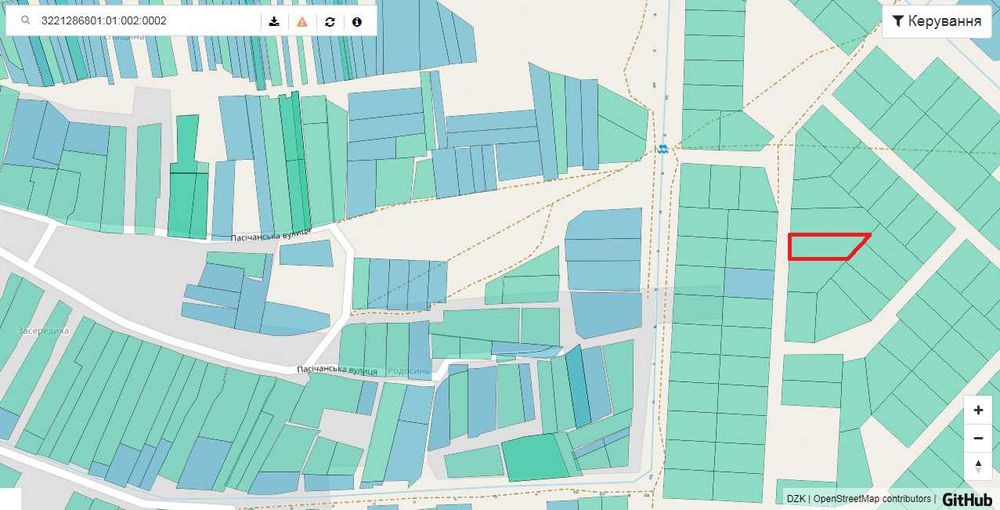Zoom out with the minus button
Viewport: 1000px width, 510px height.
978,438
